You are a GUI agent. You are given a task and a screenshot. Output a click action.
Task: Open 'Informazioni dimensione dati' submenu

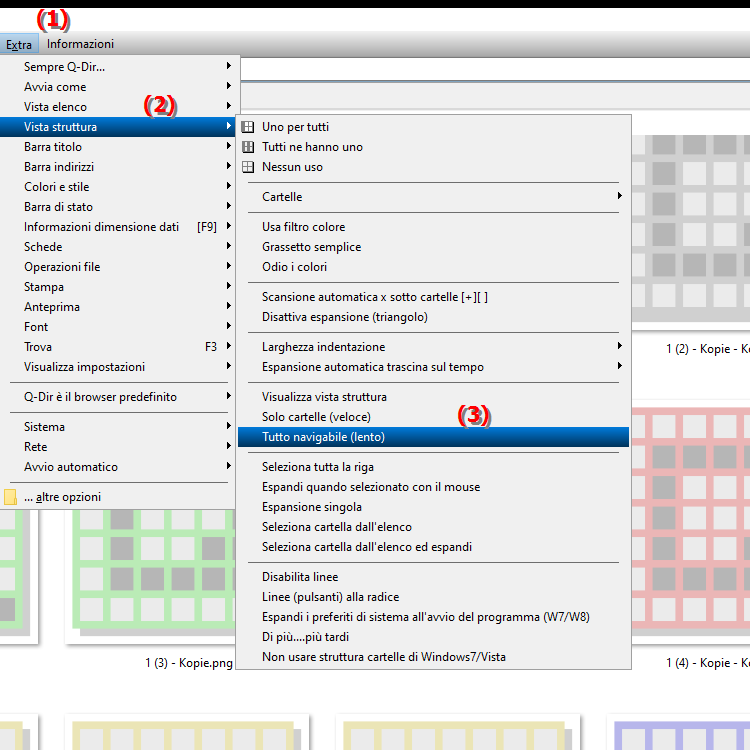click(x=117, y=227)
